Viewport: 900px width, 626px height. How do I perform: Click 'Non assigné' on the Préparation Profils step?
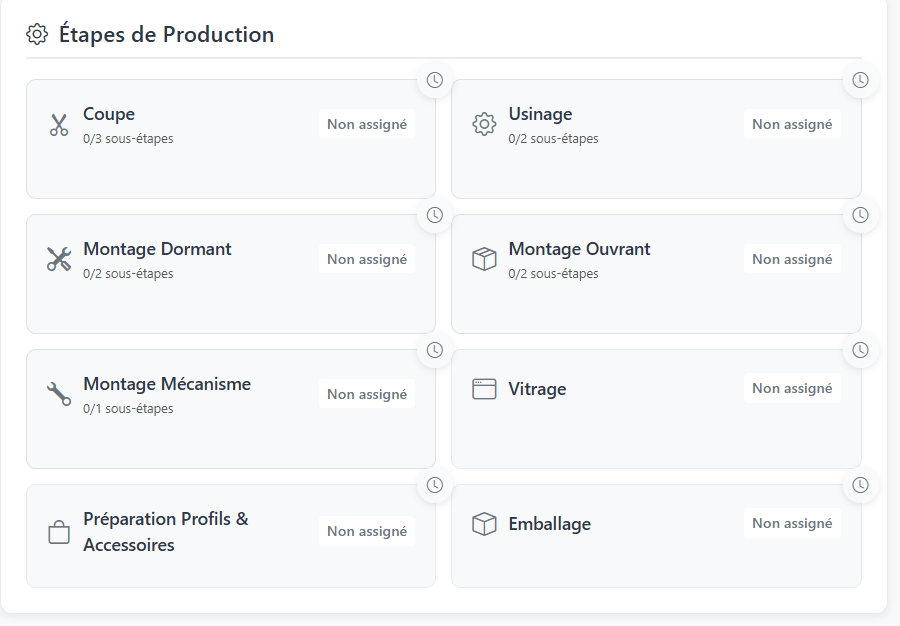pos(367,531)
